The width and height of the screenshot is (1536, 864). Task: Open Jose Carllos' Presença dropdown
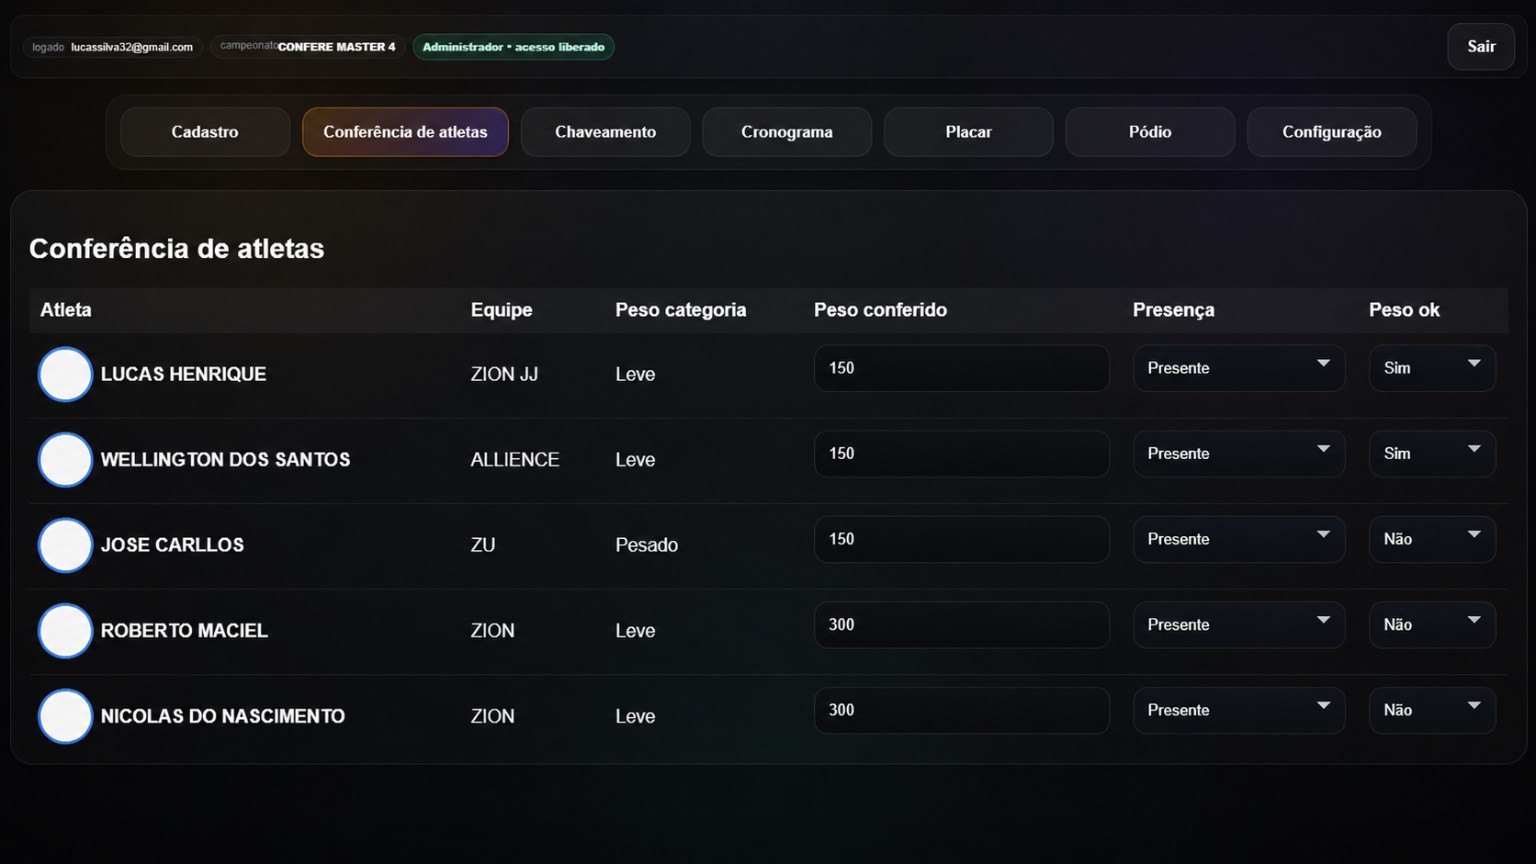1239,539
